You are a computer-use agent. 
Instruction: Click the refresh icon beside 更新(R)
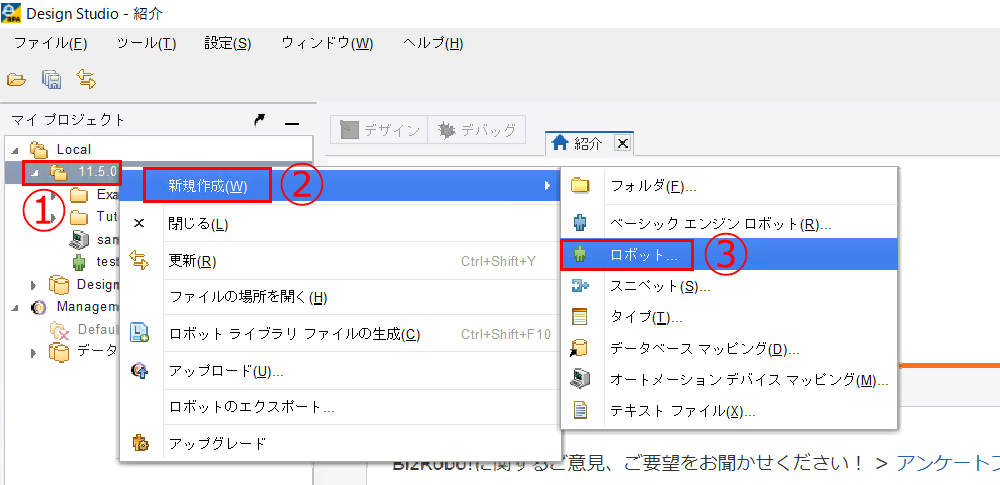(139, 260)
